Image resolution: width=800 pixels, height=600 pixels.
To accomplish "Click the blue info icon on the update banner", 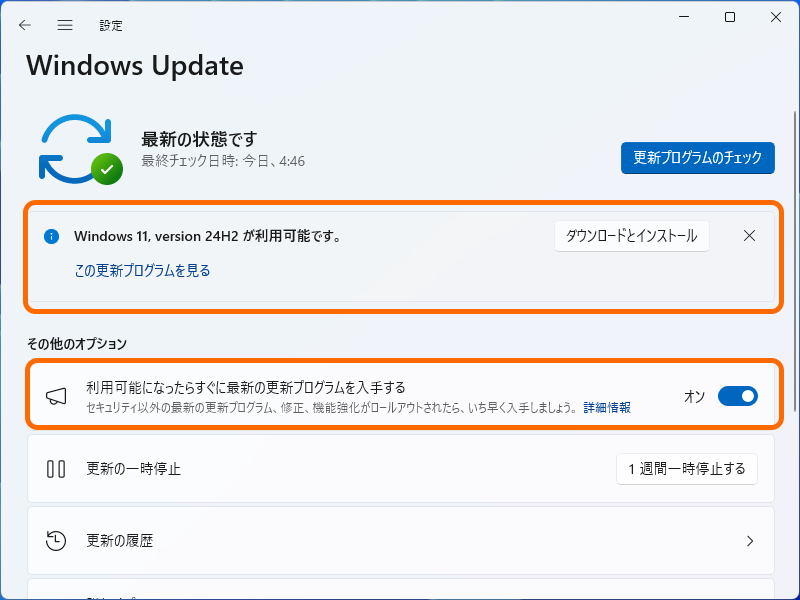I will click(x=51, y=236).
